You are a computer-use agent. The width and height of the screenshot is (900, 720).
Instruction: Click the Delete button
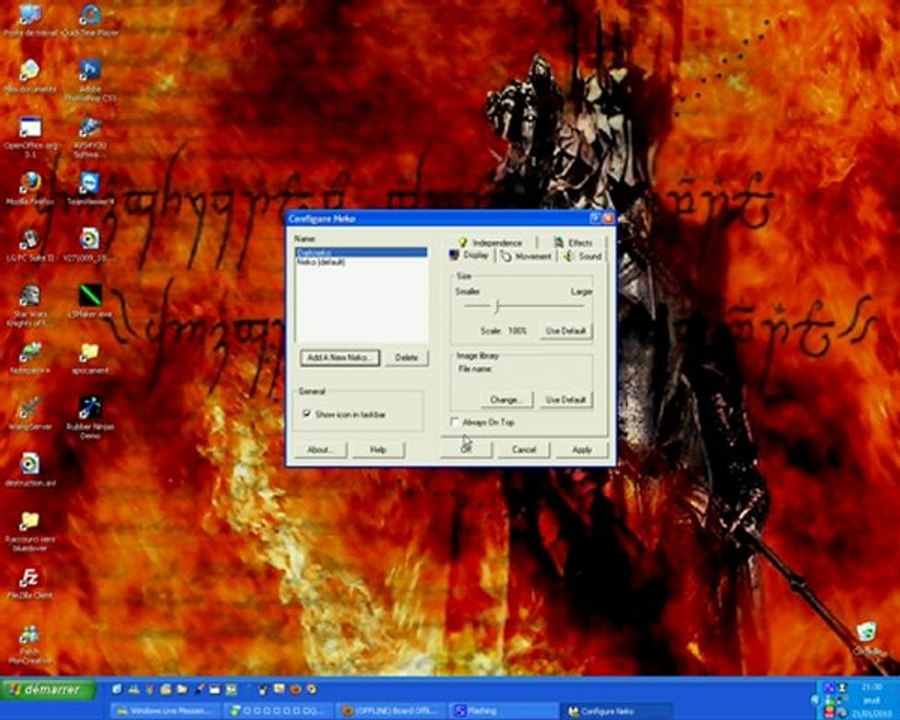pos(406,358)
